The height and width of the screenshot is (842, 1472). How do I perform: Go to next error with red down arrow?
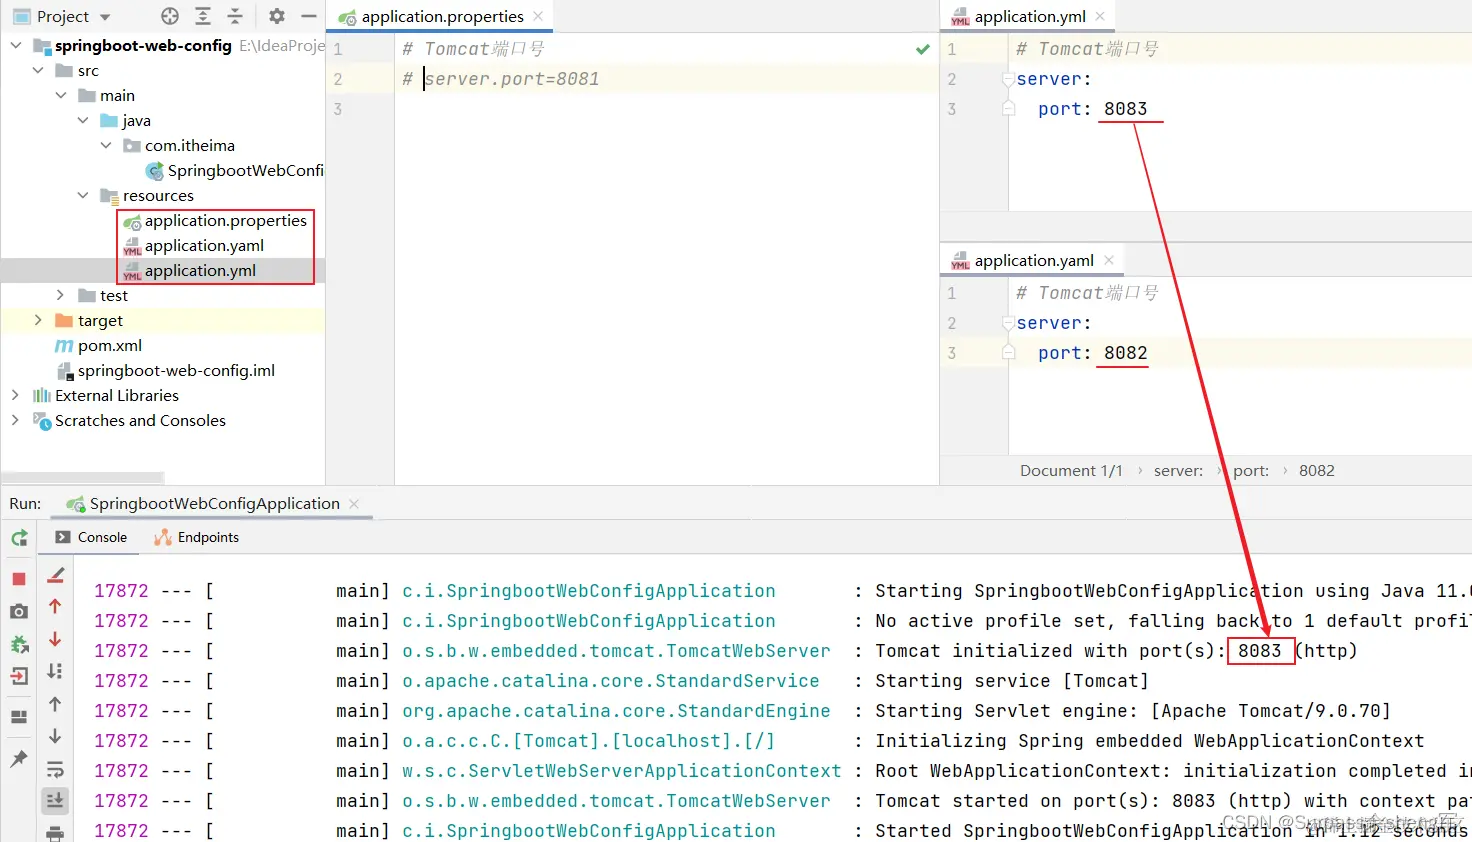(x=55, y=639)
